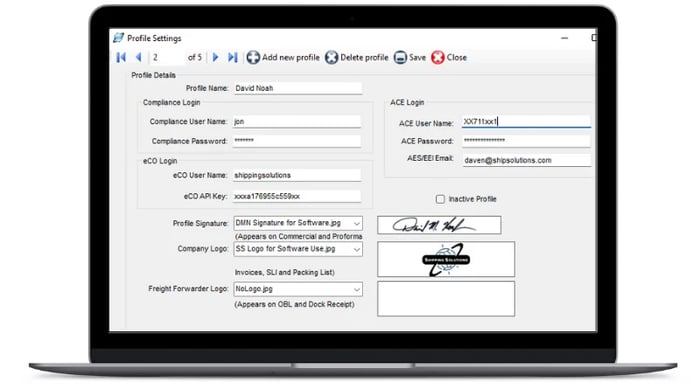The height and width of the screenshot is (390, 700).
Task: Open the Profile Signature dropdown
Action: point(357,223)
